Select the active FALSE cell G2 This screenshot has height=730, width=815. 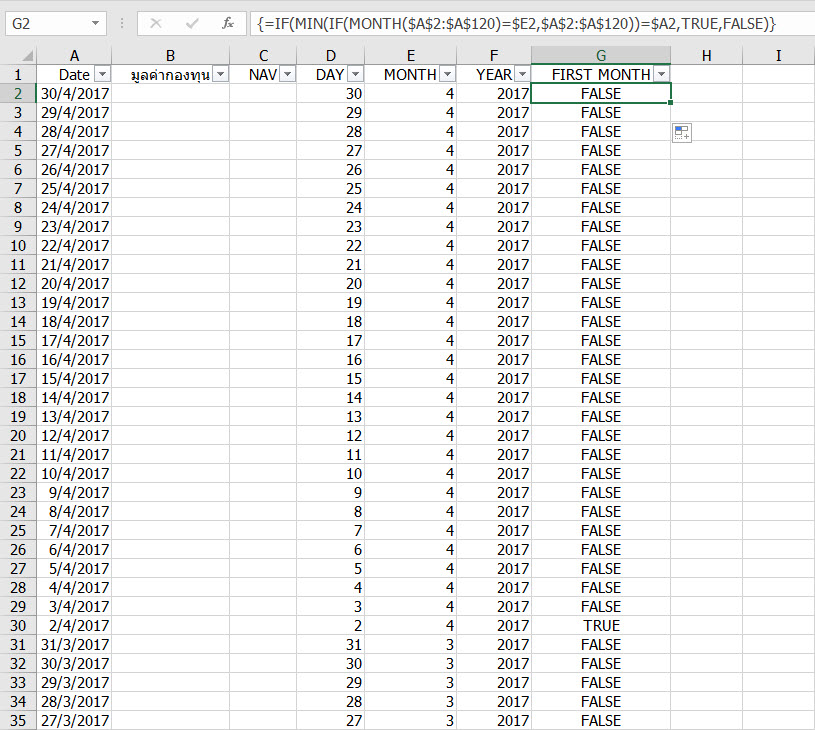pyautogui.click(x=601, y=94)
